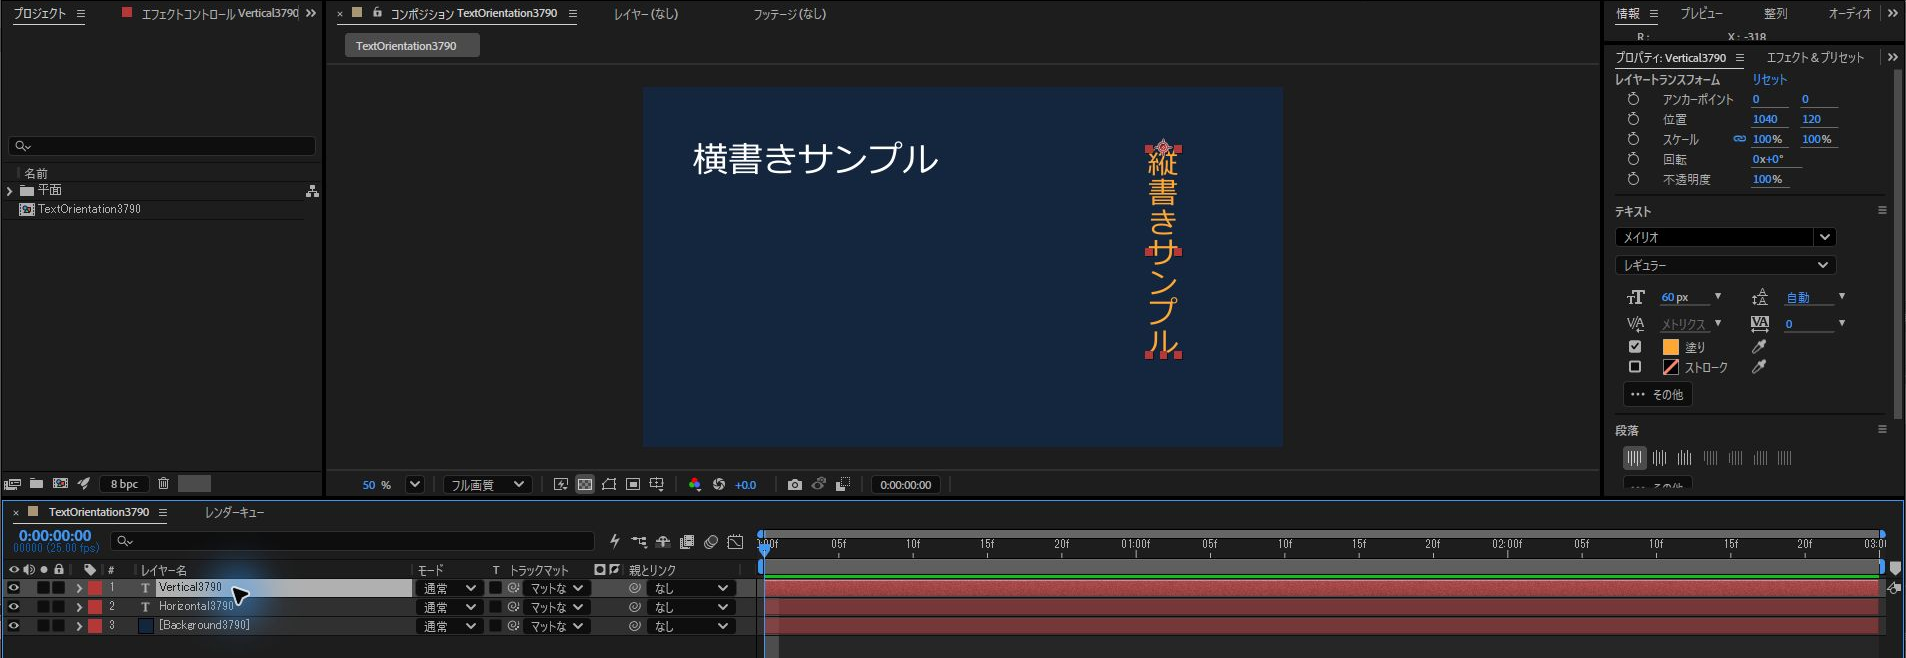
Task: Toggle shy layers hiding in timeline
Action: point(663,542)
